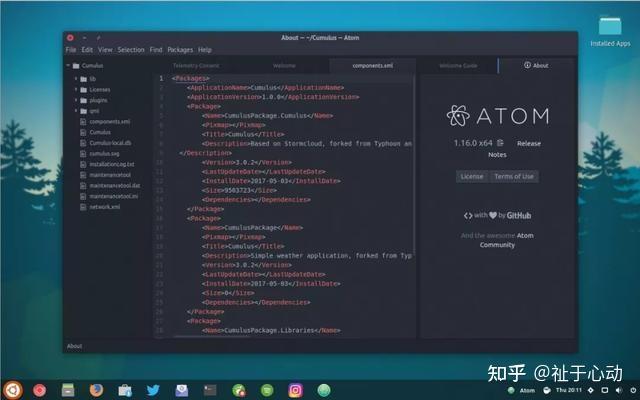Viewport: 640px width, 400px height.
Task: Open the File menu
Action: tap(71, 50)
